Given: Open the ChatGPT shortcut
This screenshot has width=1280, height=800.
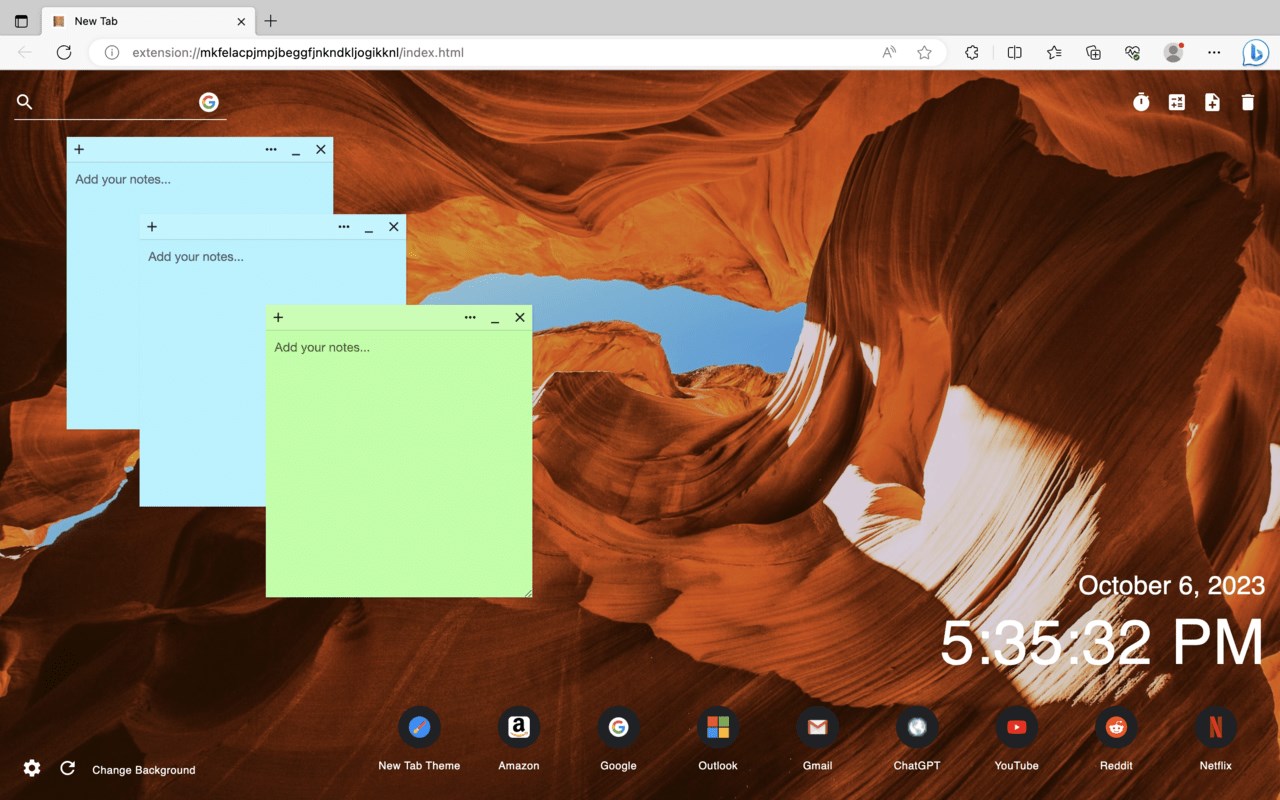Looking at the screenshot, I should coord(917,738).
